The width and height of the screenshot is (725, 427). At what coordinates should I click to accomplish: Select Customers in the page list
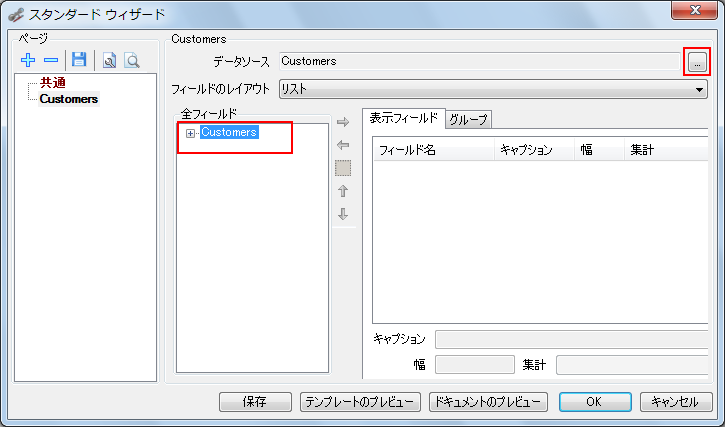69,98
